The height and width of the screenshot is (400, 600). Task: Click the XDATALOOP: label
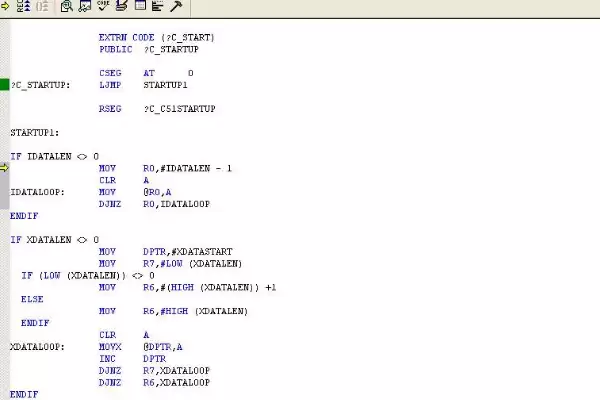[38, 347]
